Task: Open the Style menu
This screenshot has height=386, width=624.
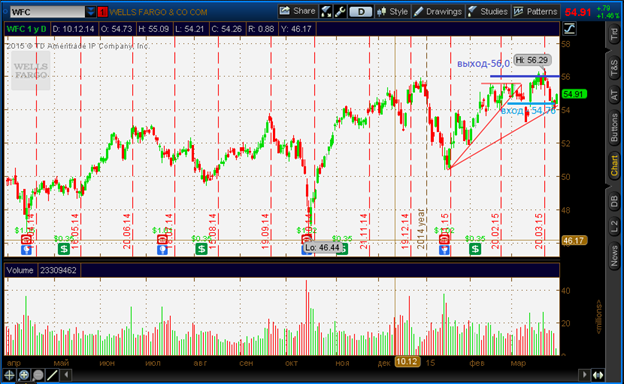Action: coord(392,12)
